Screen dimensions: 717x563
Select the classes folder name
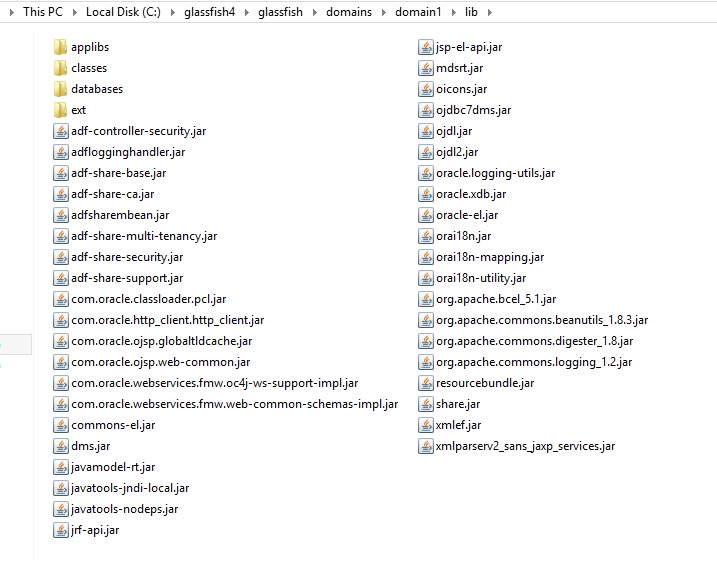(89, 68)
